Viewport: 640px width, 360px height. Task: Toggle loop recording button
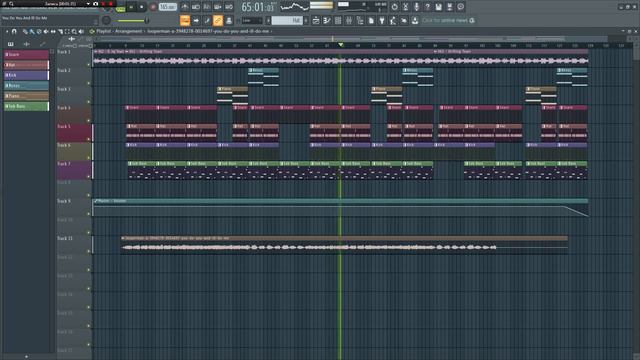coord(229,7)
